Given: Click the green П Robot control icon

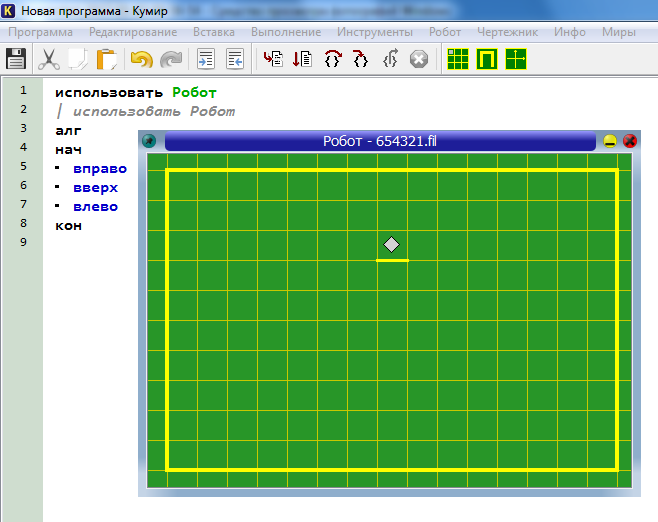Looking at the screenshot, I should pos(487,59).
